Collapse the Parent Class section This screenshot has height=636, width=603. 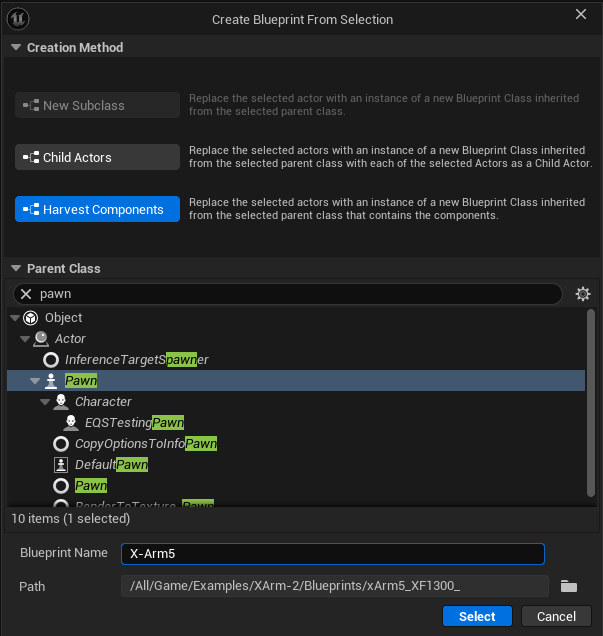click(16, 269)
